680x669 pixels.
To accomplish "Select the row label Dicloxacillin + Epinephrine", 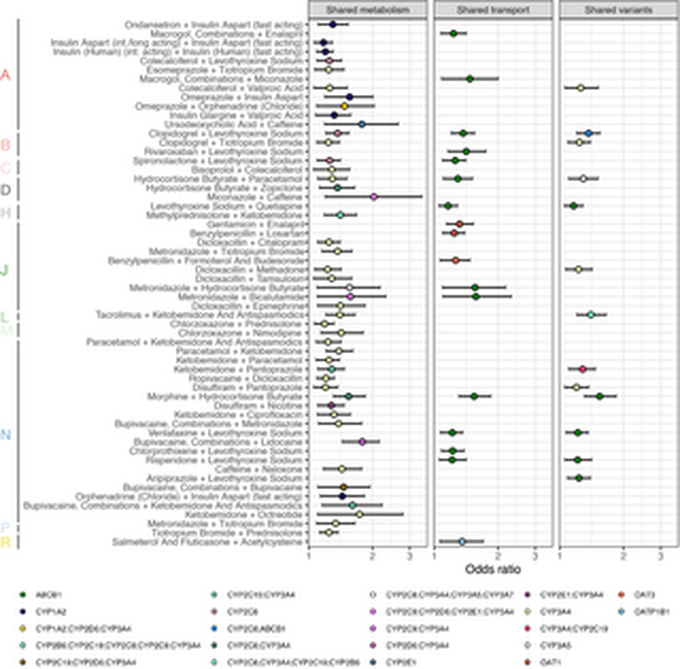I will (247, 307).
